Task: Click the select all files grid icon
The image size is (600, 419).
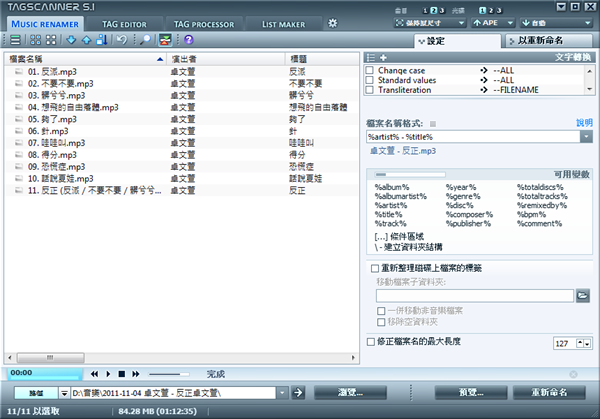Action: tap(35, 40)
